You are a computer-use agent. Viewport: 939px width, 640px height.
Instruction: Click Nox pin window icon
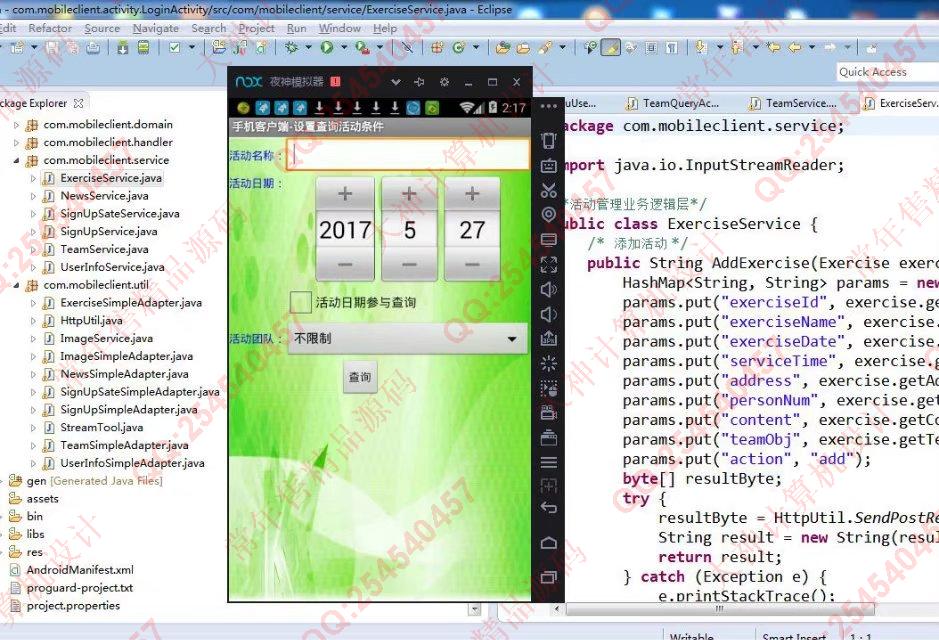pyautogui.click(x=419, y=82)
